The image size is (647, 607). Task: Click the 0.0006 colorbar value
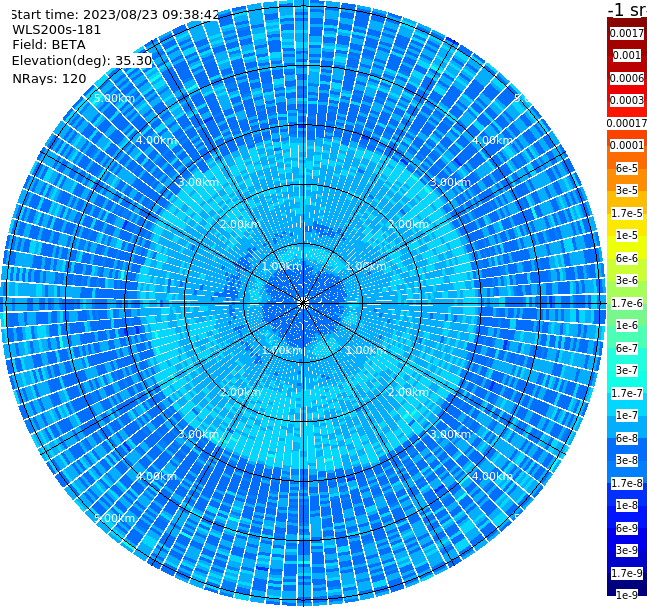click(x=627, y=78)
